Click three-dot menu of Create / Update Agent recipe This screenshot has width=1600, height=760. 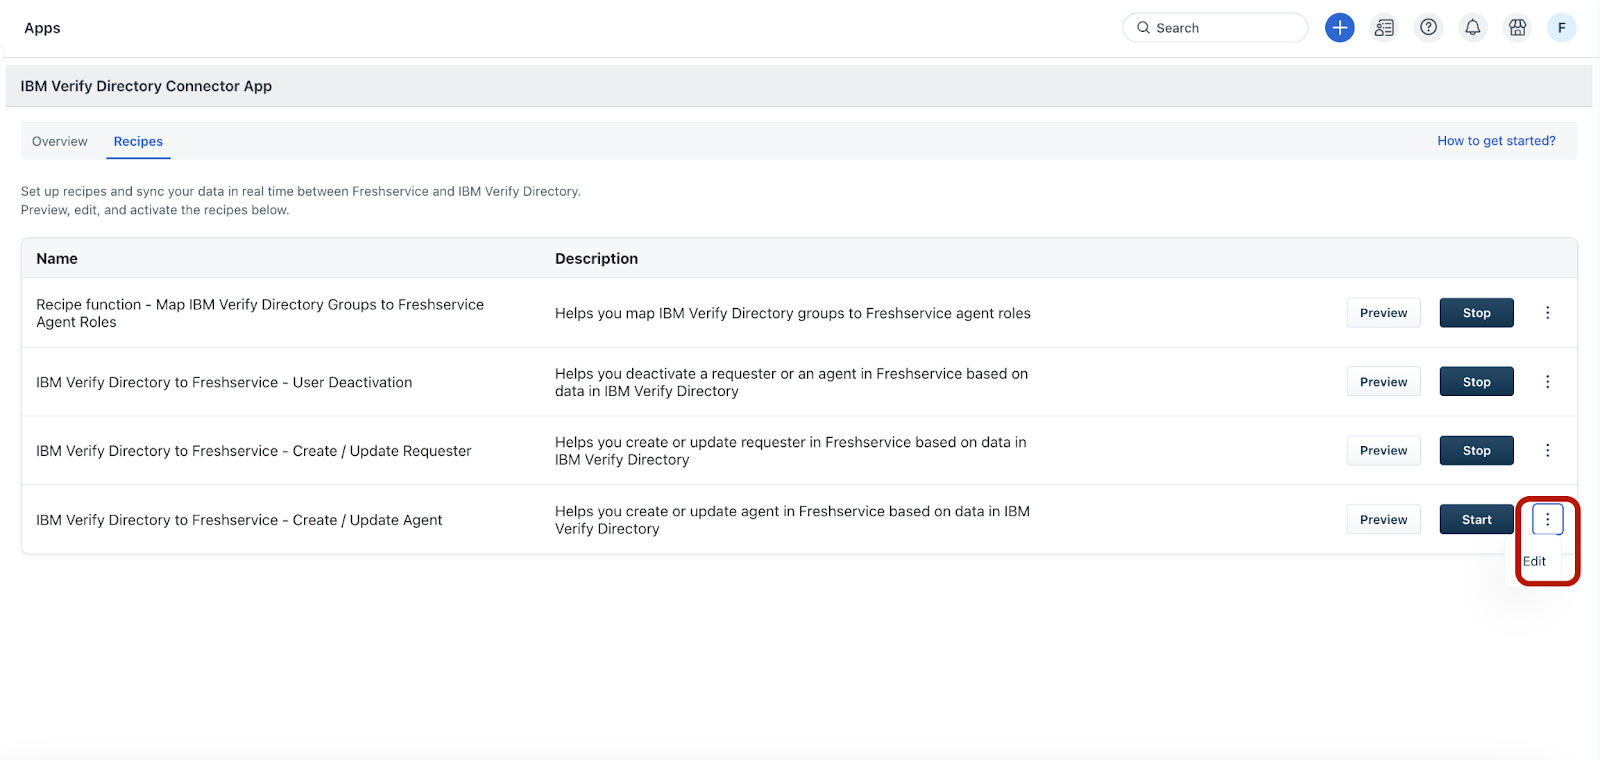click(x=1548, y=519)
